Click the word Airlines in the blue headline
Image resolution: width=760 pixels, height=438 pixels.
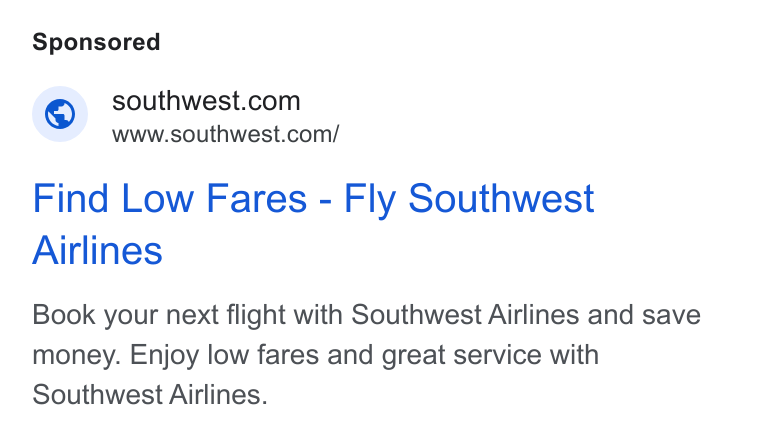pos(97,250)
